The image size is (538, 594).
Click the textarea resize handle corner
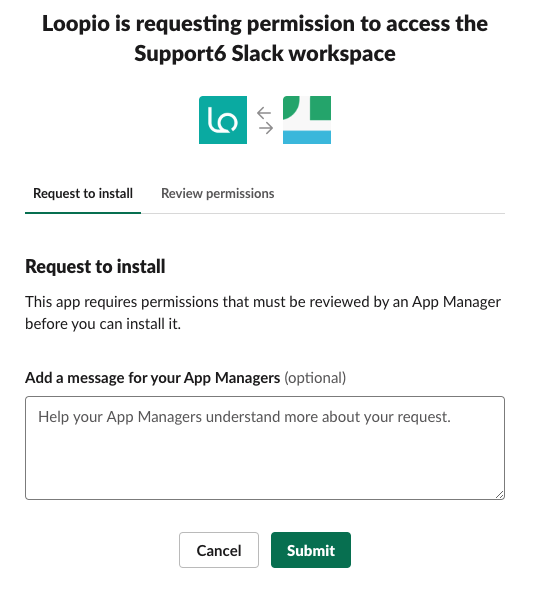click(500, 495)
